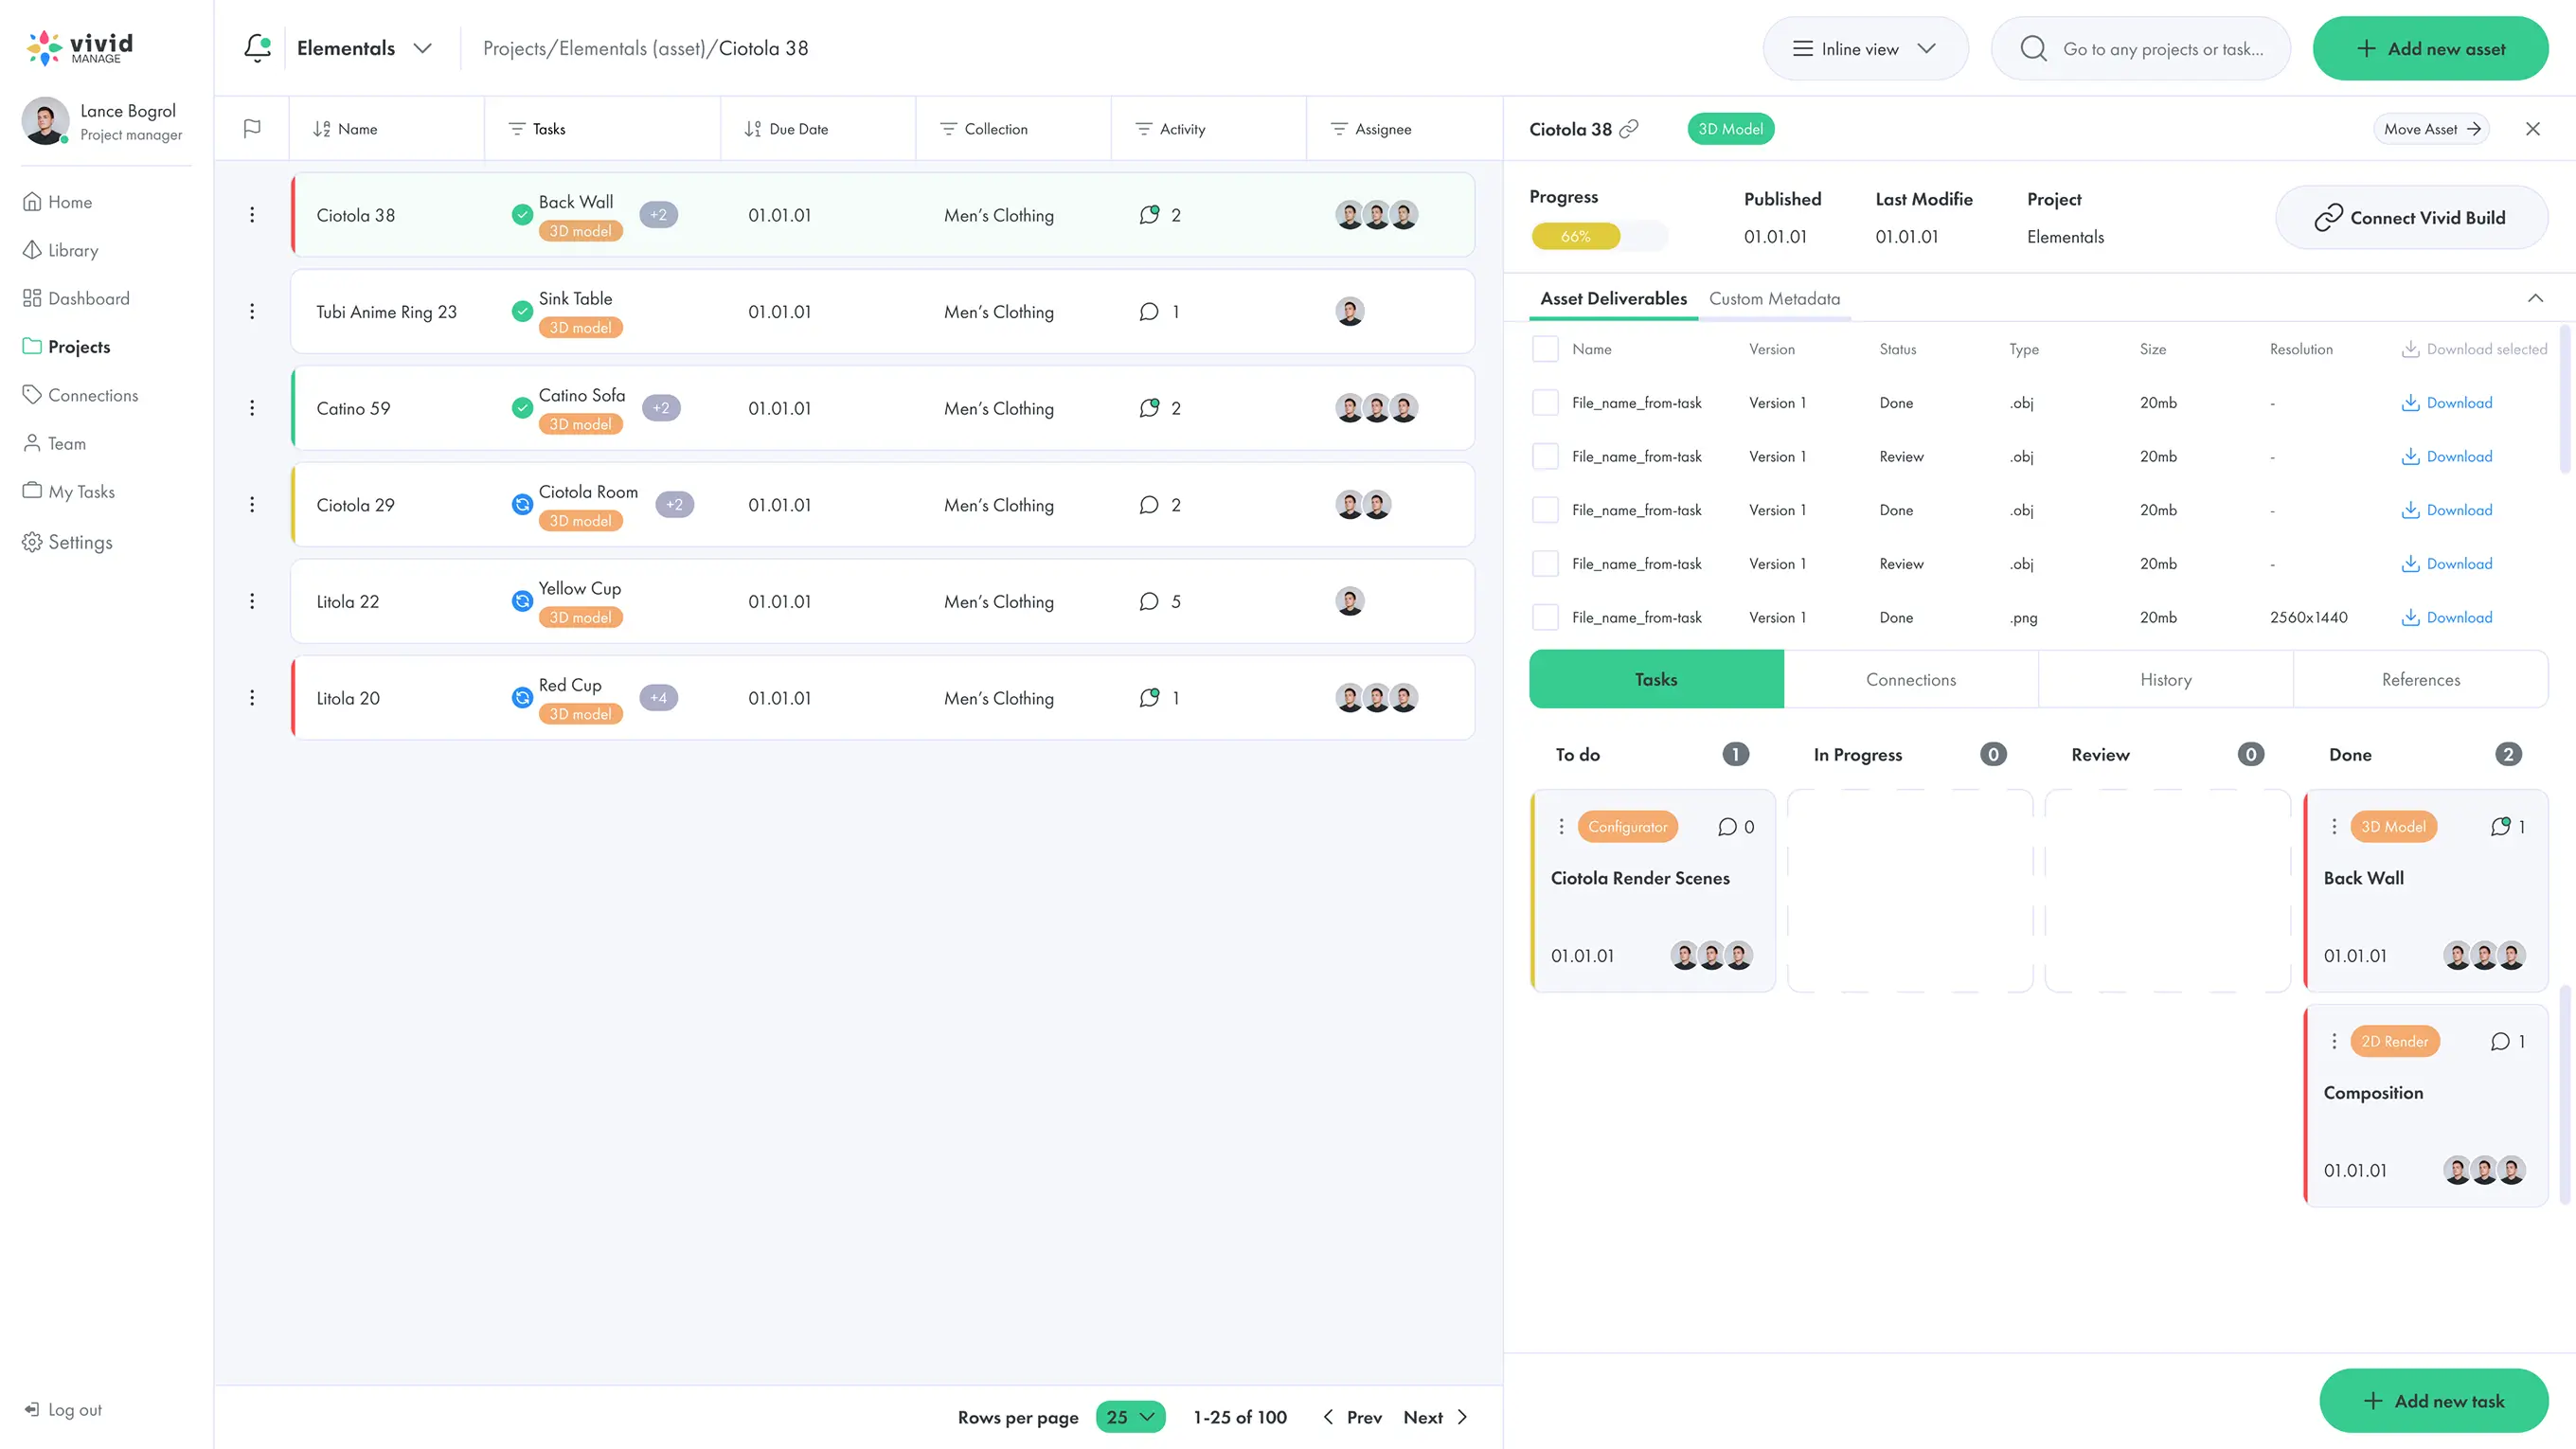
Task: Toggle select-all checkbox in deliverables header
Action: (1545, 349)
